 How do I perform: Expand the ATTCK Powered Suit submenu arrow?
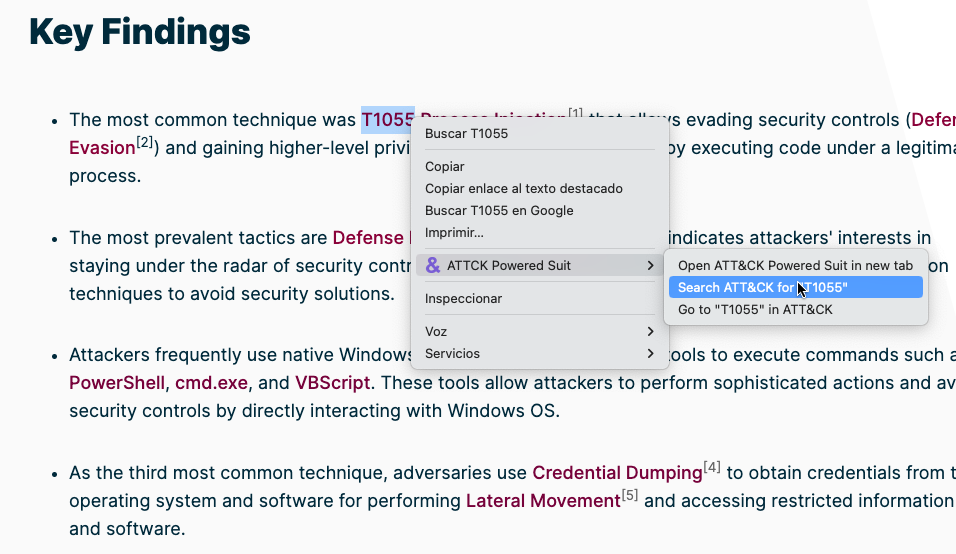point(650,266)
